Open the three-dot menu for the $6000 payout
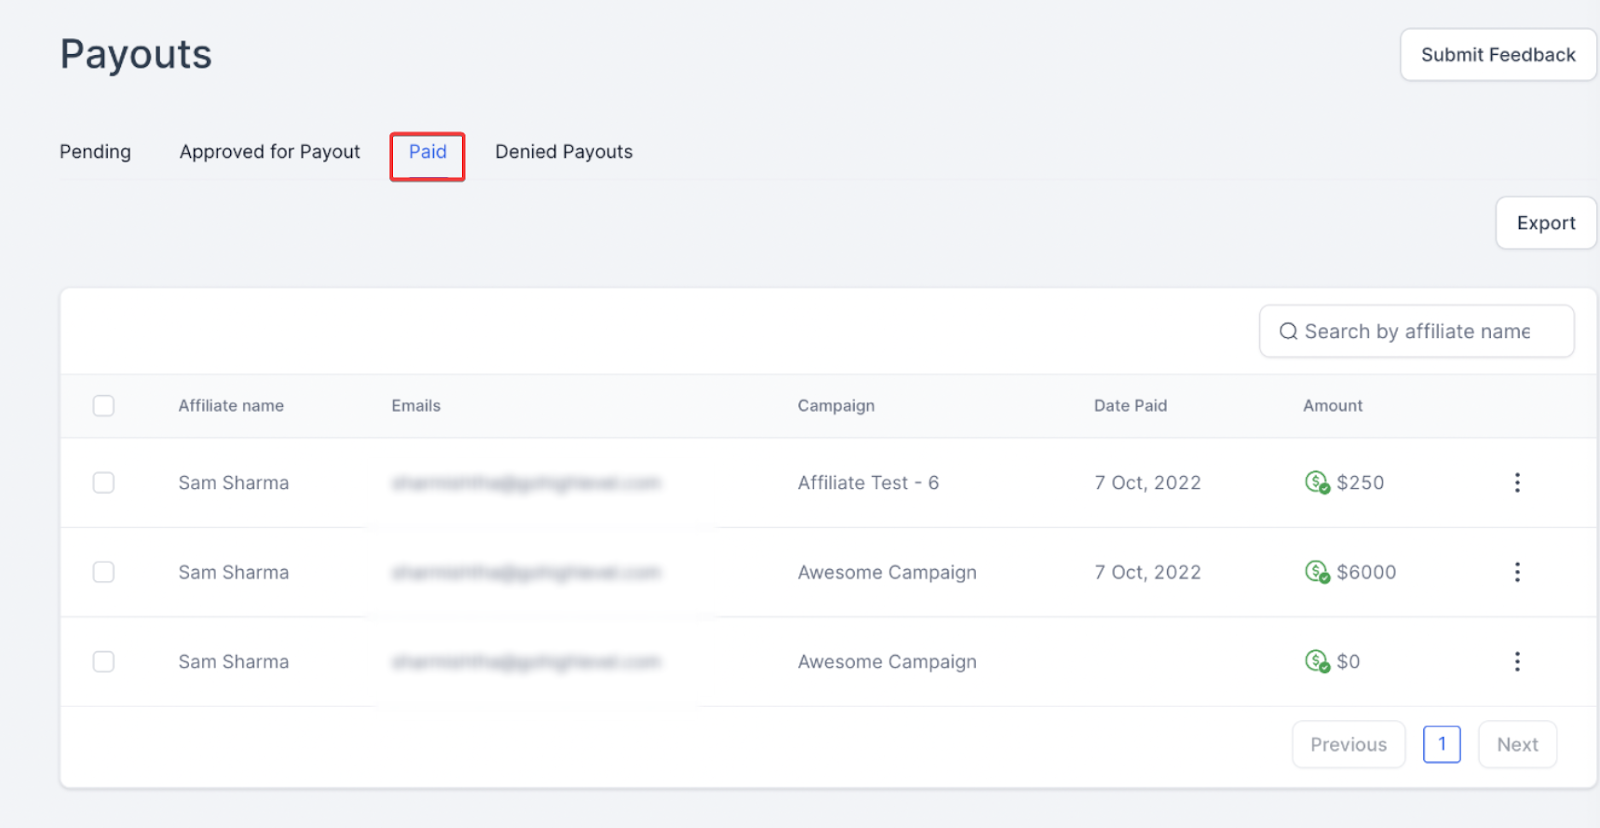 (1517, 572)
